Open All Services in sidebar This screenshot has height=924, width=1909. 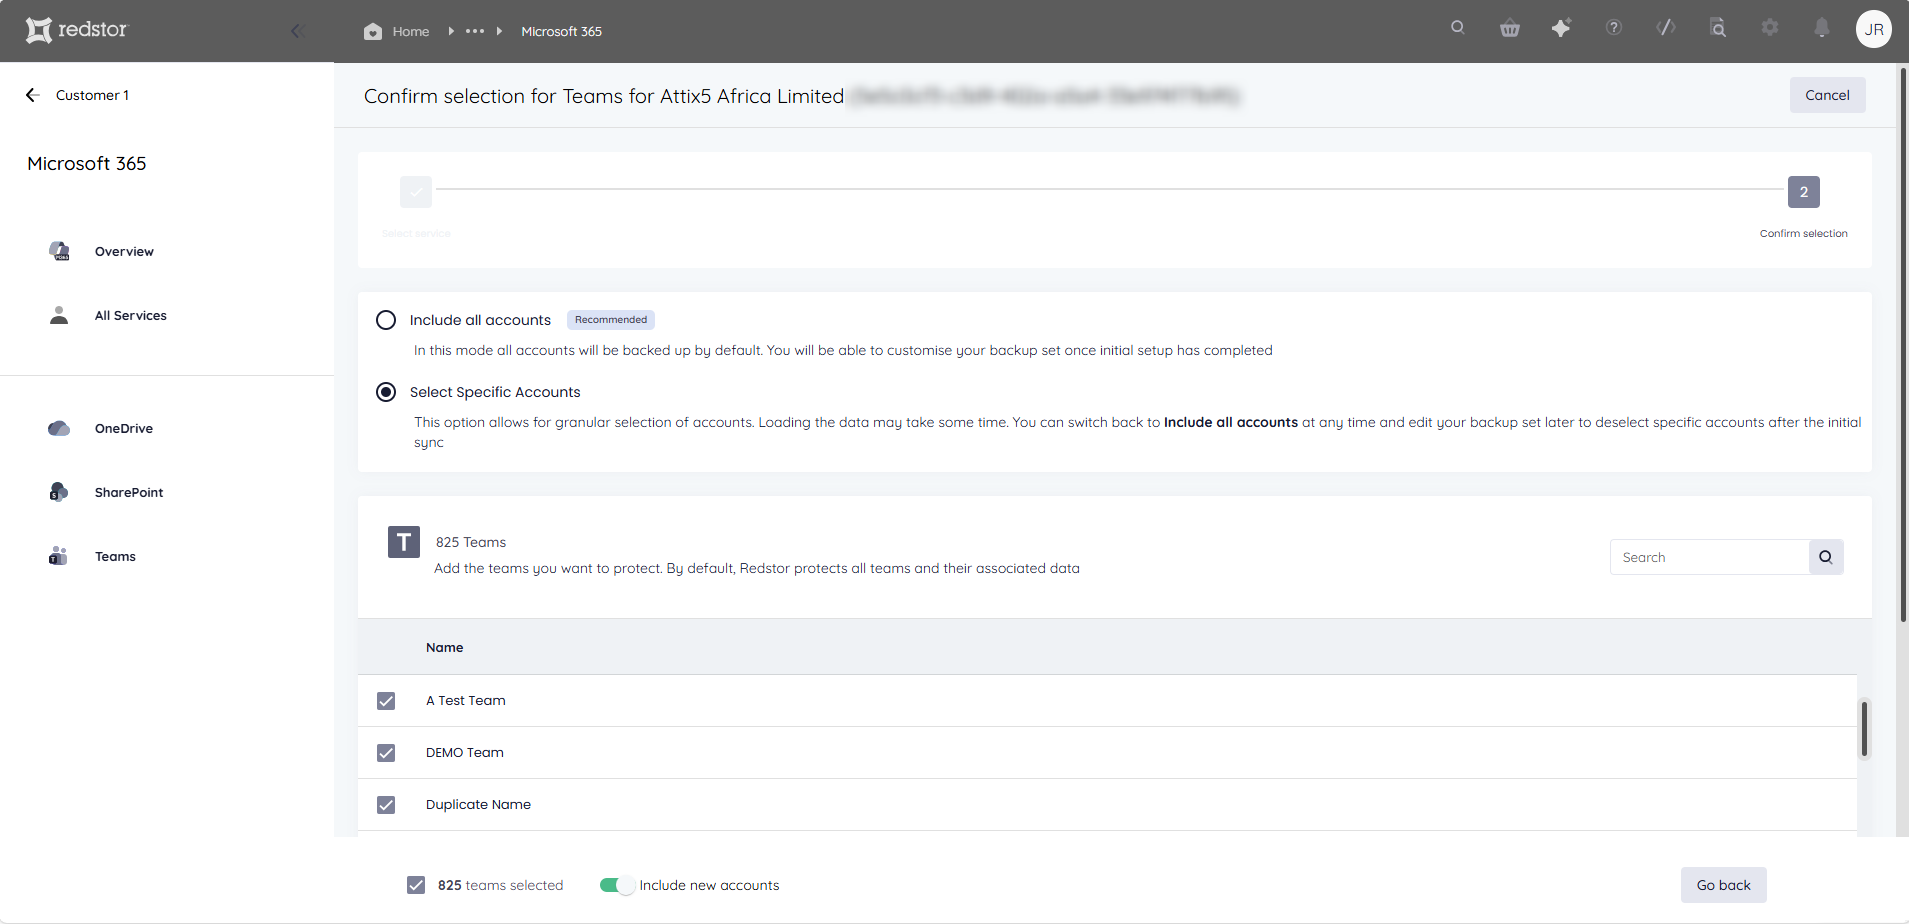point(131,316)
